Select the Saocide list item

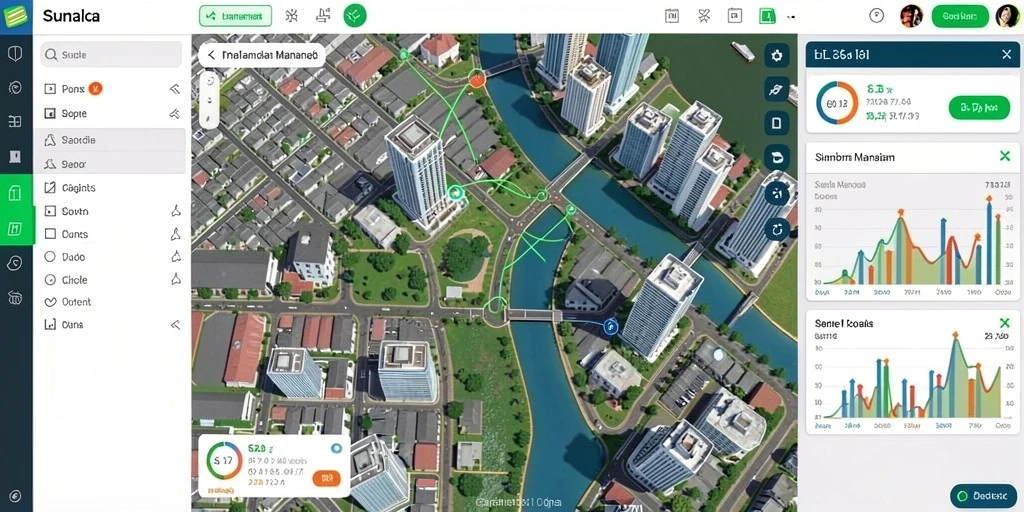click(x=110, y=140)
